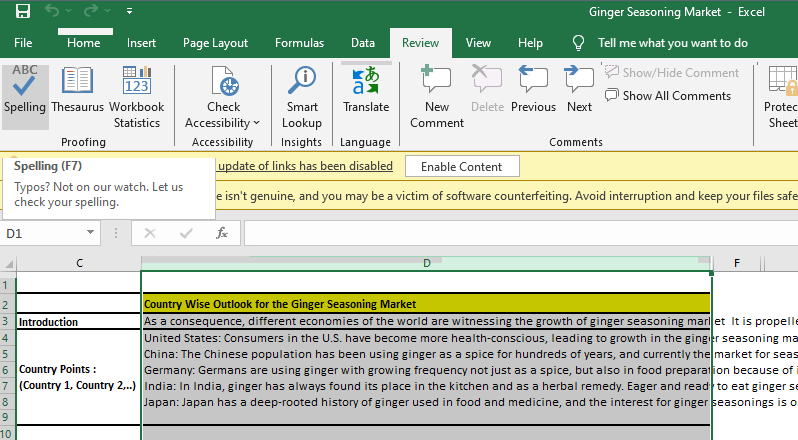Screen dimensions: 798x440
Task: Open Workbook Statistics
Action: [136, 95]
